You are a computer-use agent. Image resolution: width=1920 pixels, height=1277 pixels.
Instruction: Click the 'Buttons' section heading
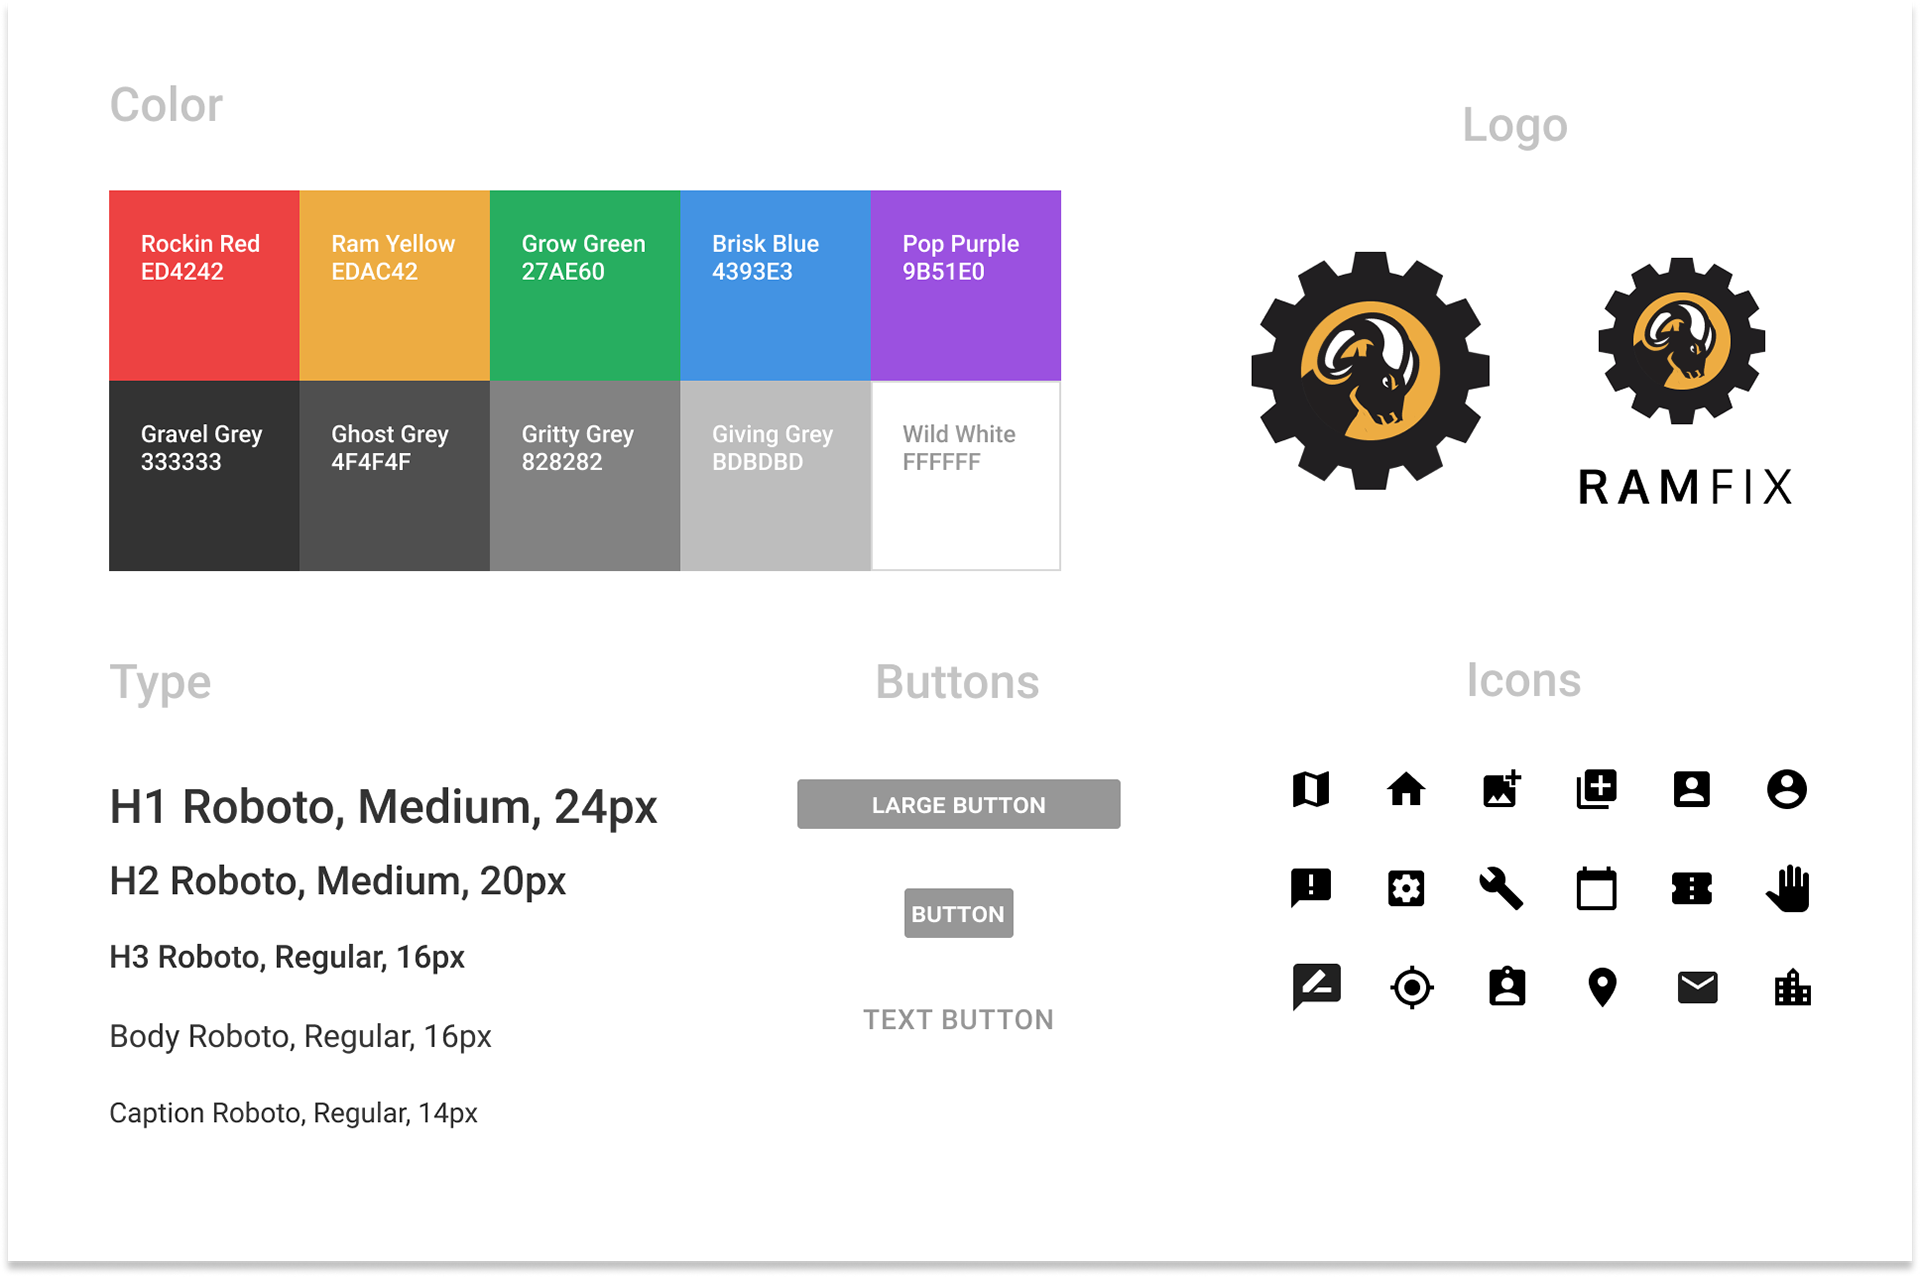pyautogui.click(x=957, y=683)
